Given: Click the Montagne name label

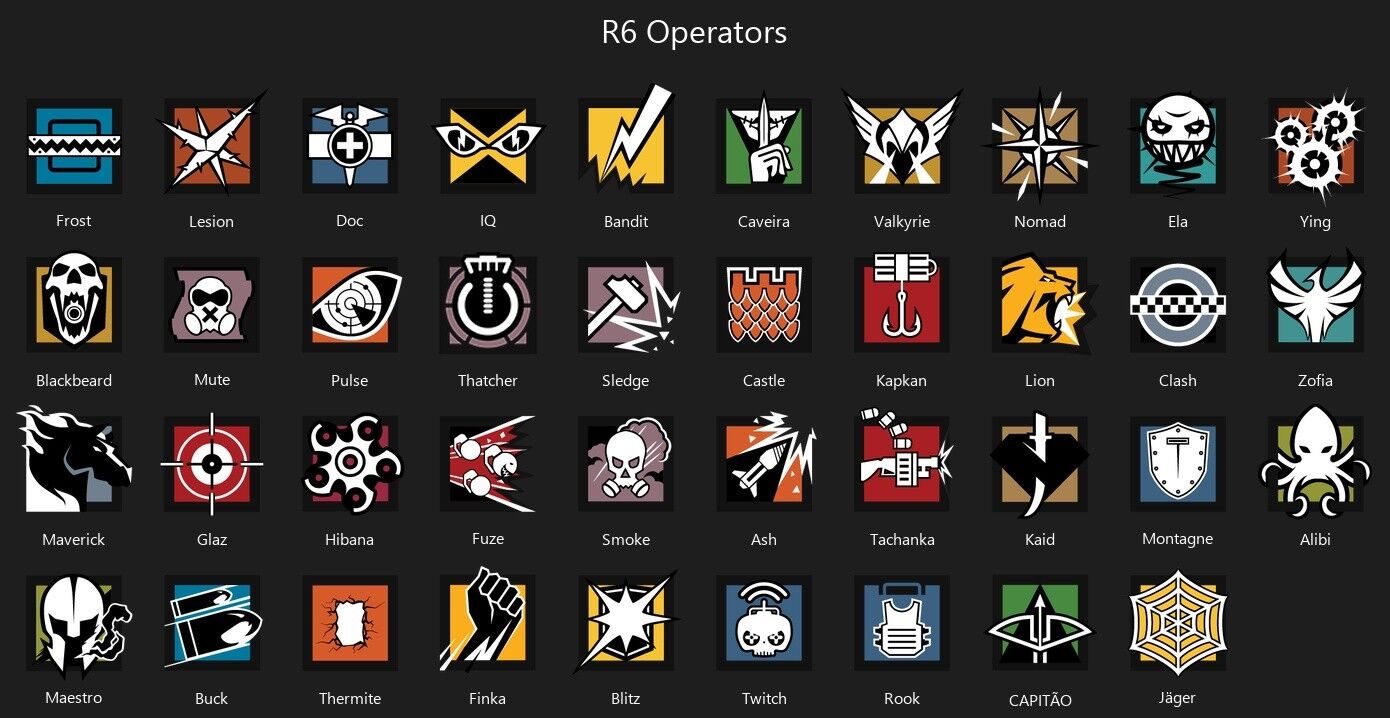Looking at the screenshot, I should 1178,539.
